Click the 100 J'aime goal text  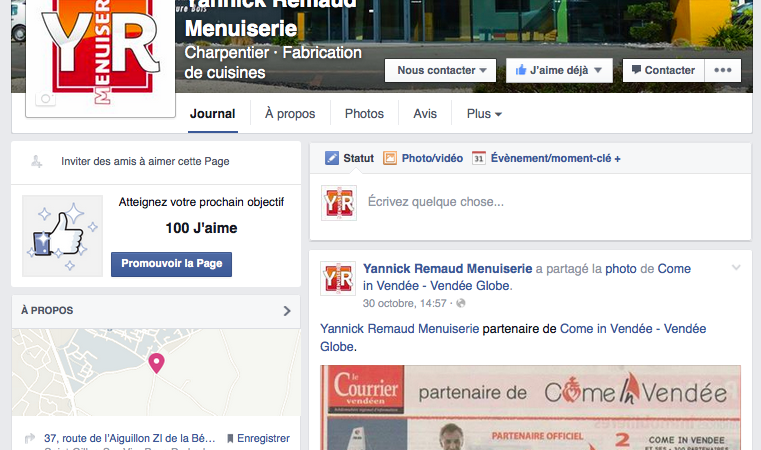click(201, 228)
